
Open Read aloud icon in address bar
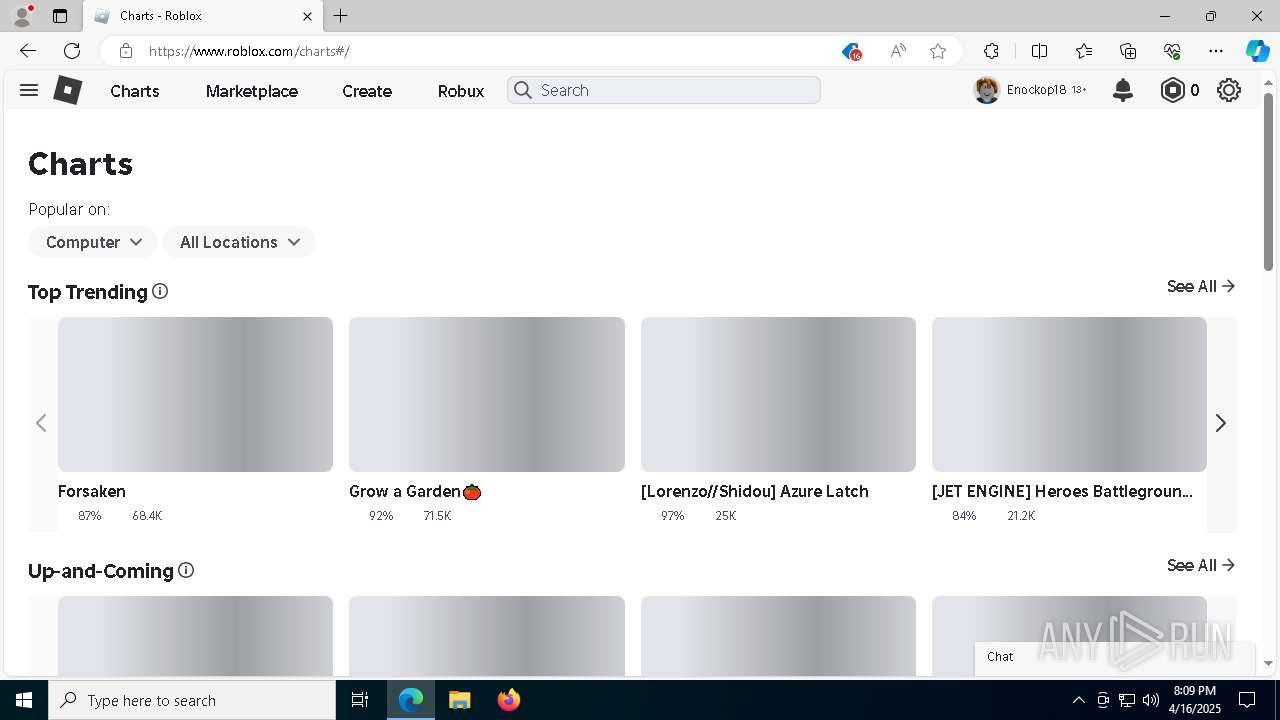click(898, 51)
